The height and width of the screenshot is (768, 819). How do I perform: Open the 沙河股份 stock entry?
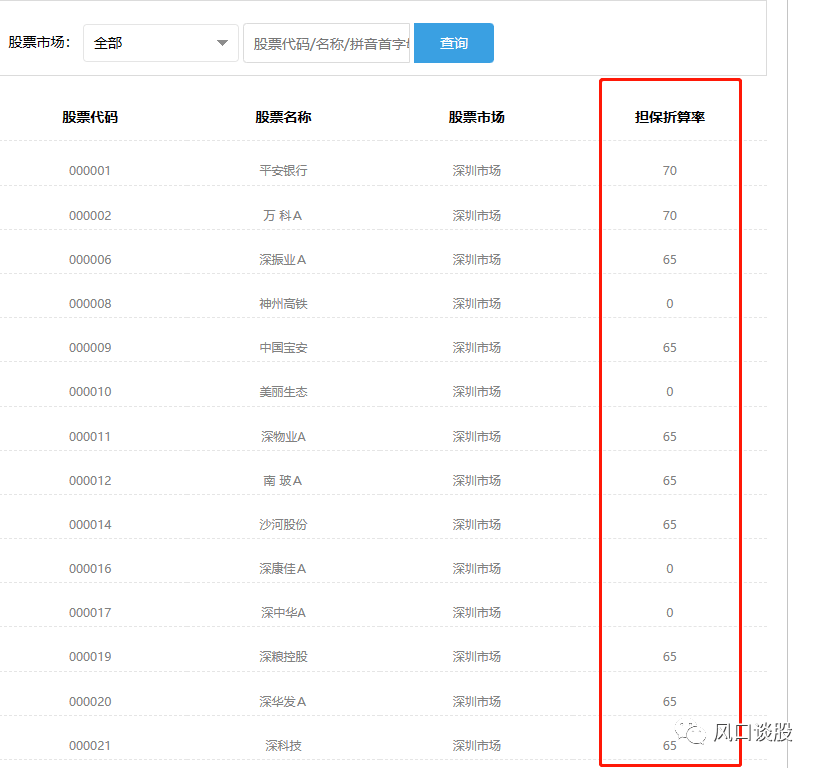[x=281, y=523]
